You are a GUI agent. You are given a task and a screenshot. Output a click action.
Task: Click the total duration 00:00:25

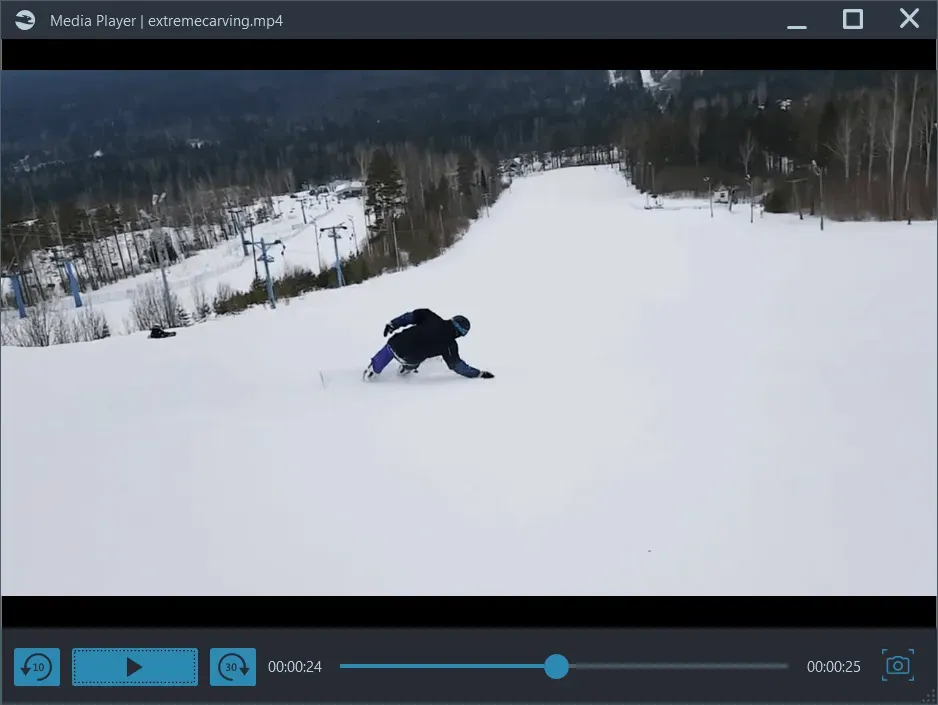(833, 667)
